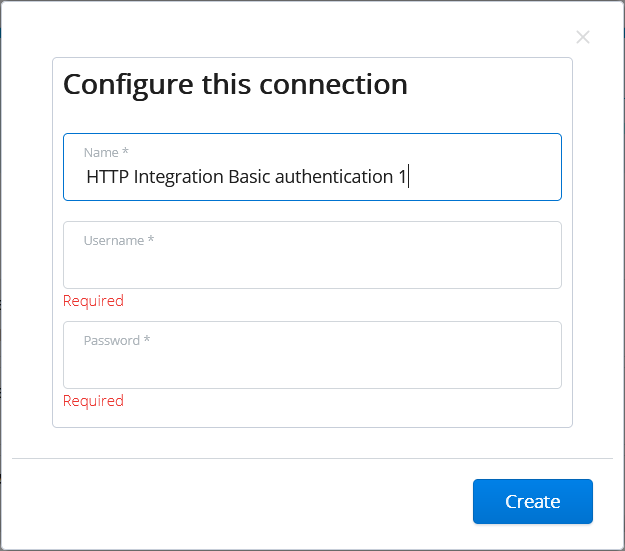Click the 'Configure this connection' heading
The width and height of the screenshot is (625, 551).
click(235, 84)
